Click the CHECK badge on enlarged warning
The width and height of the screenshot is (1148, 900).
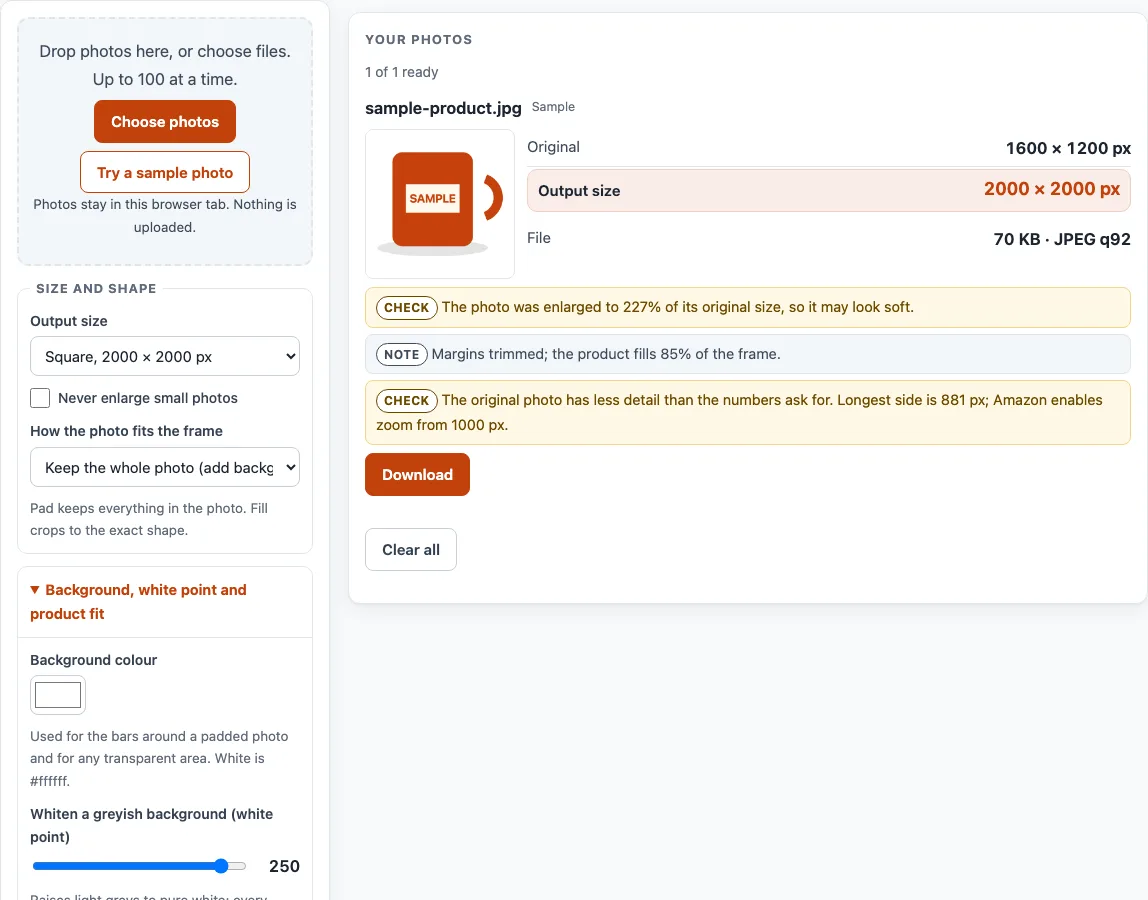407,308
